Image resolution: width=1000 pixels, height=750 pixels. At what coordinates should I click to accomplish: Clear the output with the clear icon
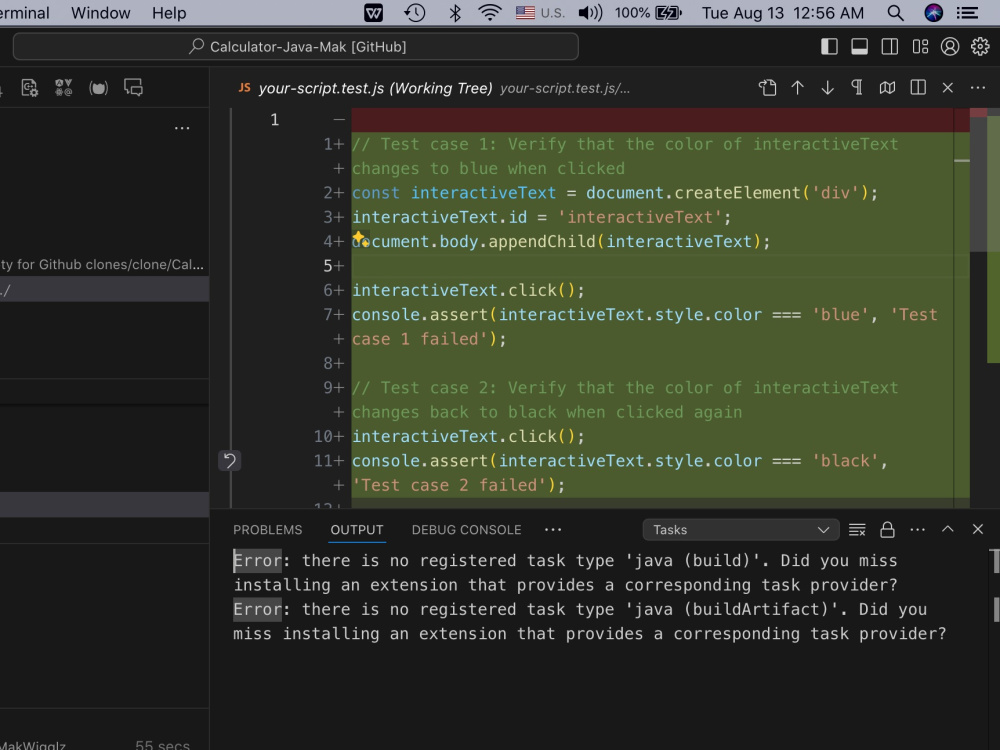[857, 529]
